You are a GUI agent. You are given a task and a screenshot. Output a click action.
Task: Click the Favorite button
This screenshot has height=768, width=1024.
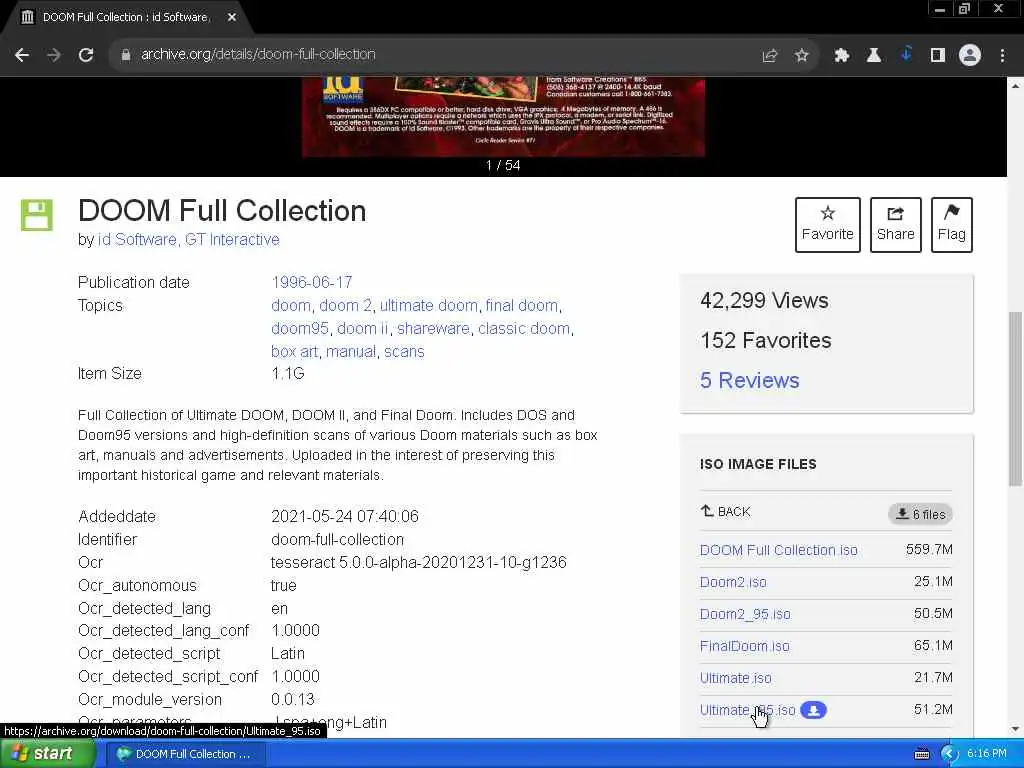(x=827, y=225)
